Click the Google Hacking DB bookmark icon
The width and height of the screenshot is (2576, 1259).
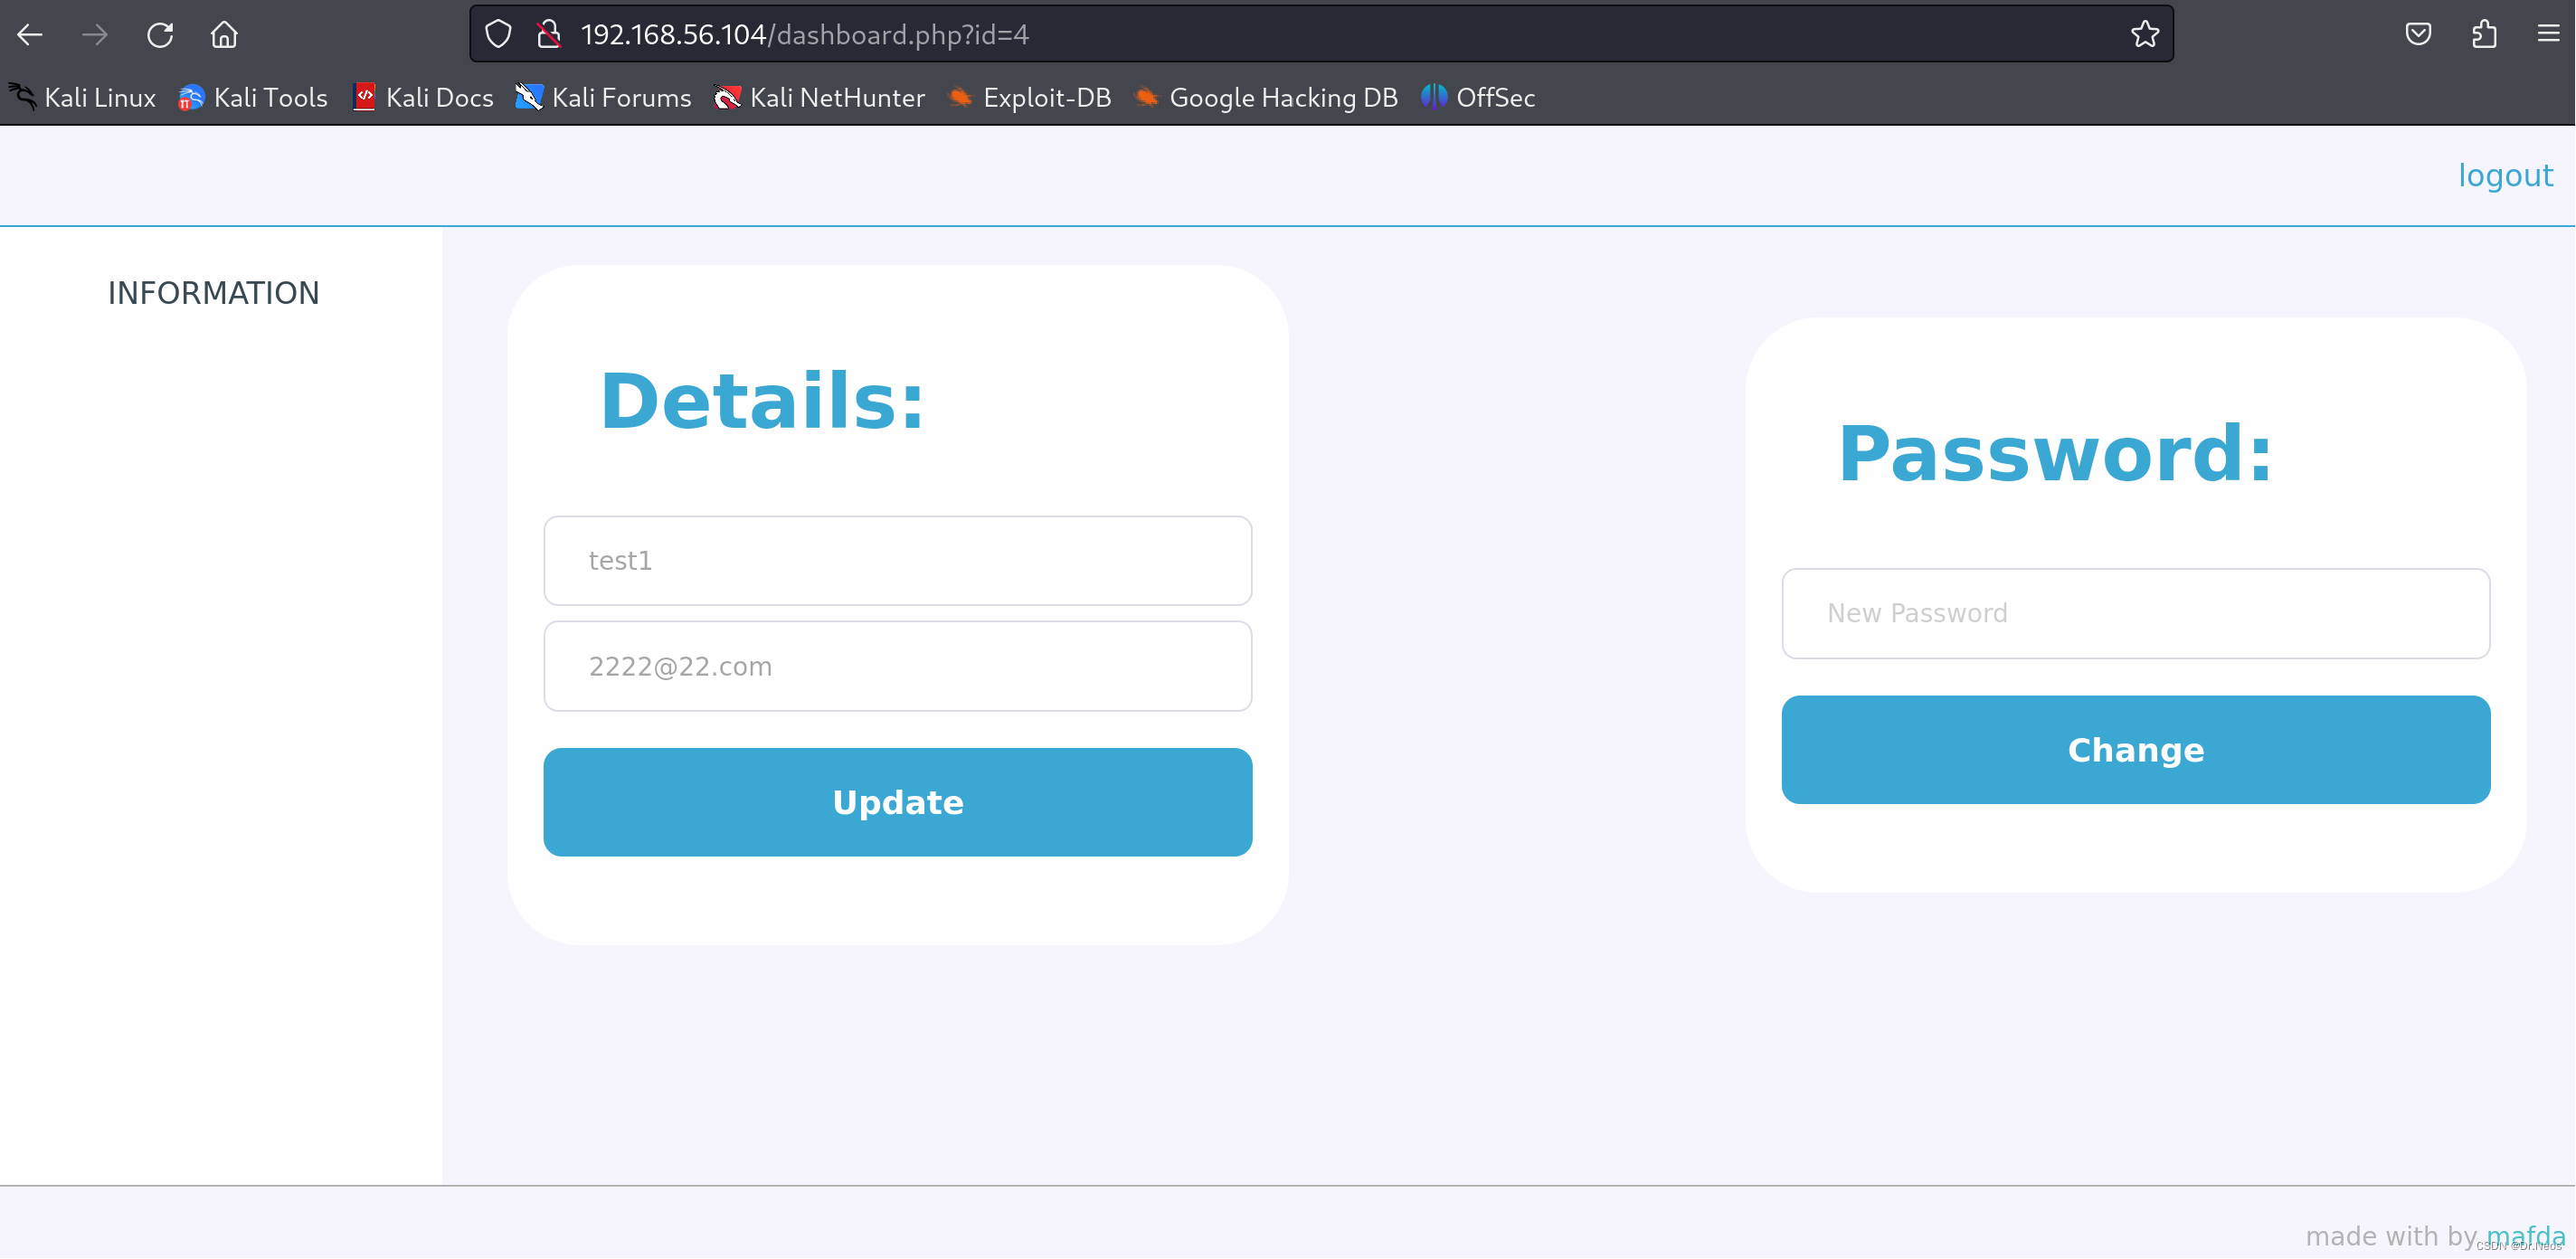click(1145, 97)
